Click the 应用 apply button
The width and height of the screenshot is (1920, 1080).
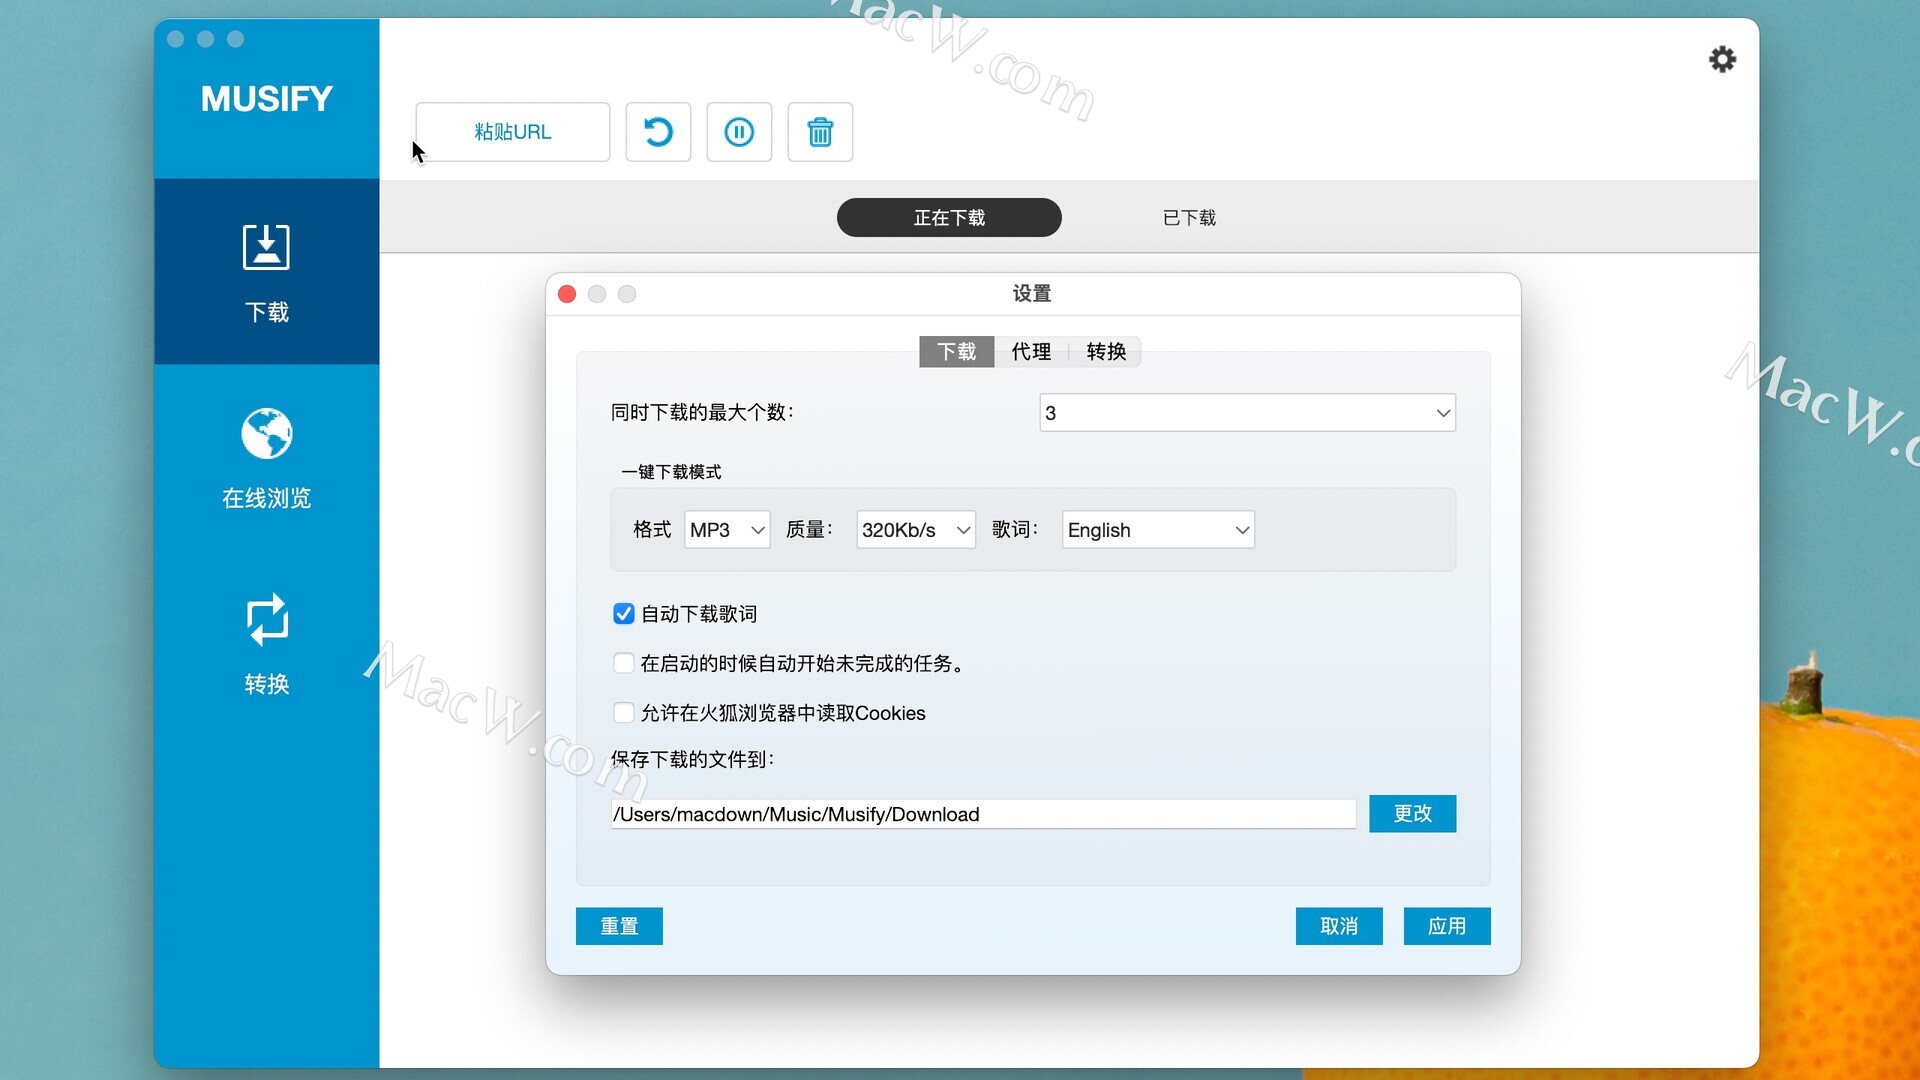(x=1447, y=926)
